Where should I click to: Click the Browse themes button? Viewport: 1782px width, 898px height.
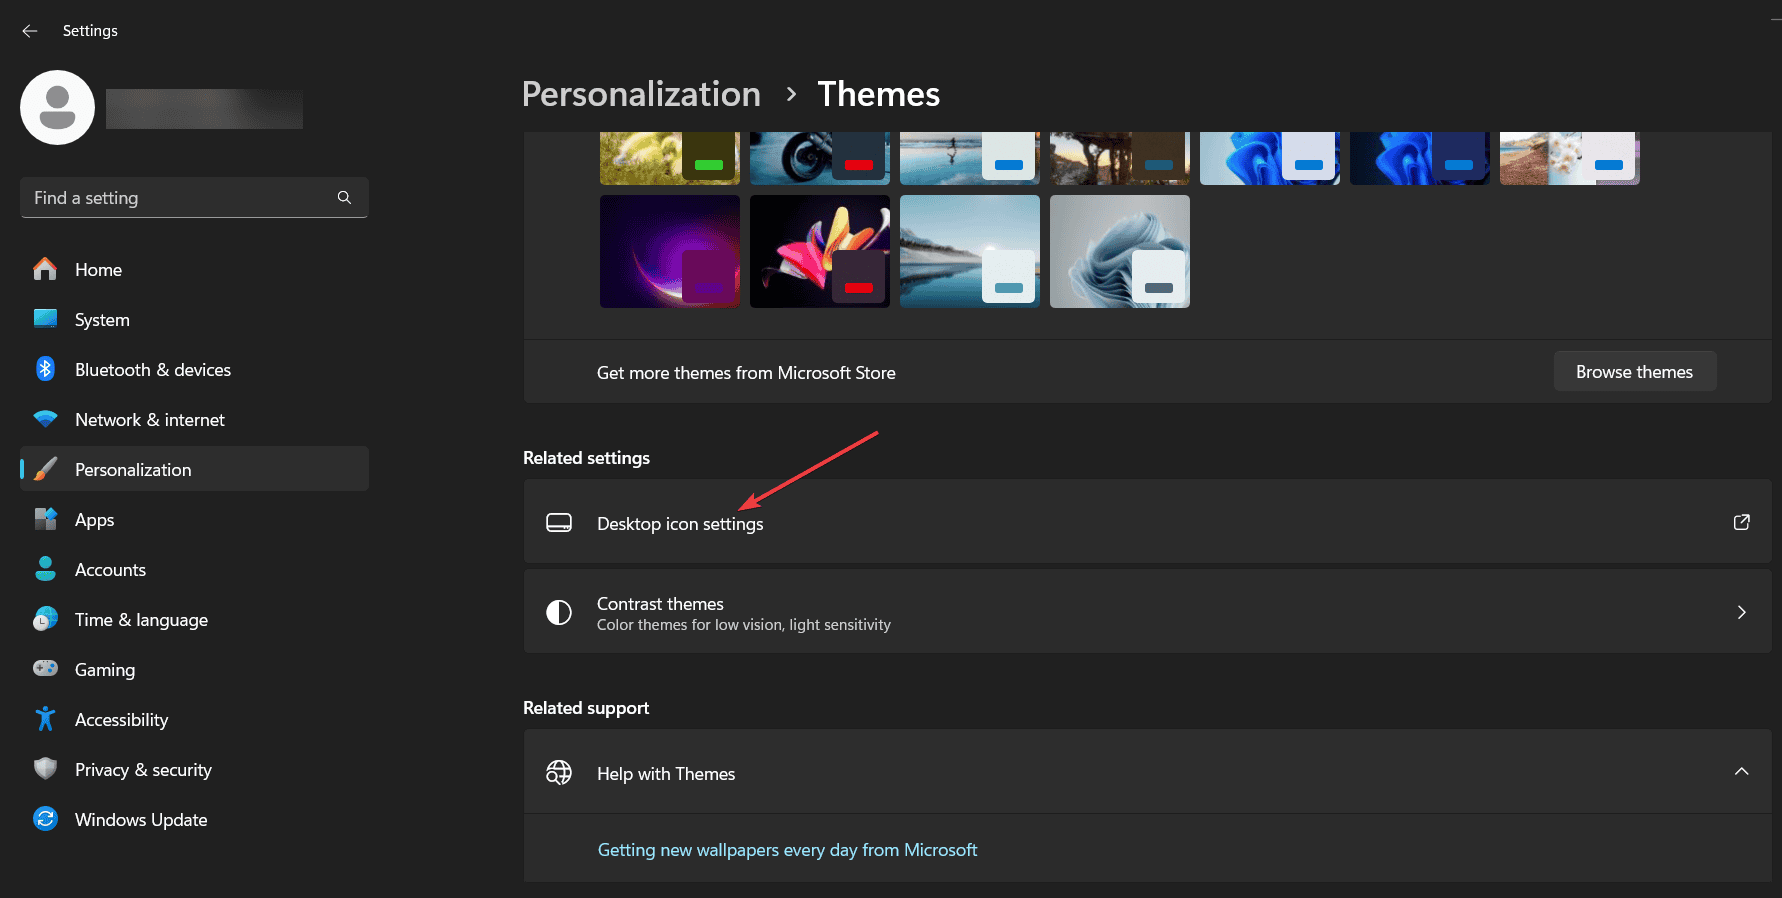click(1634, 372)
